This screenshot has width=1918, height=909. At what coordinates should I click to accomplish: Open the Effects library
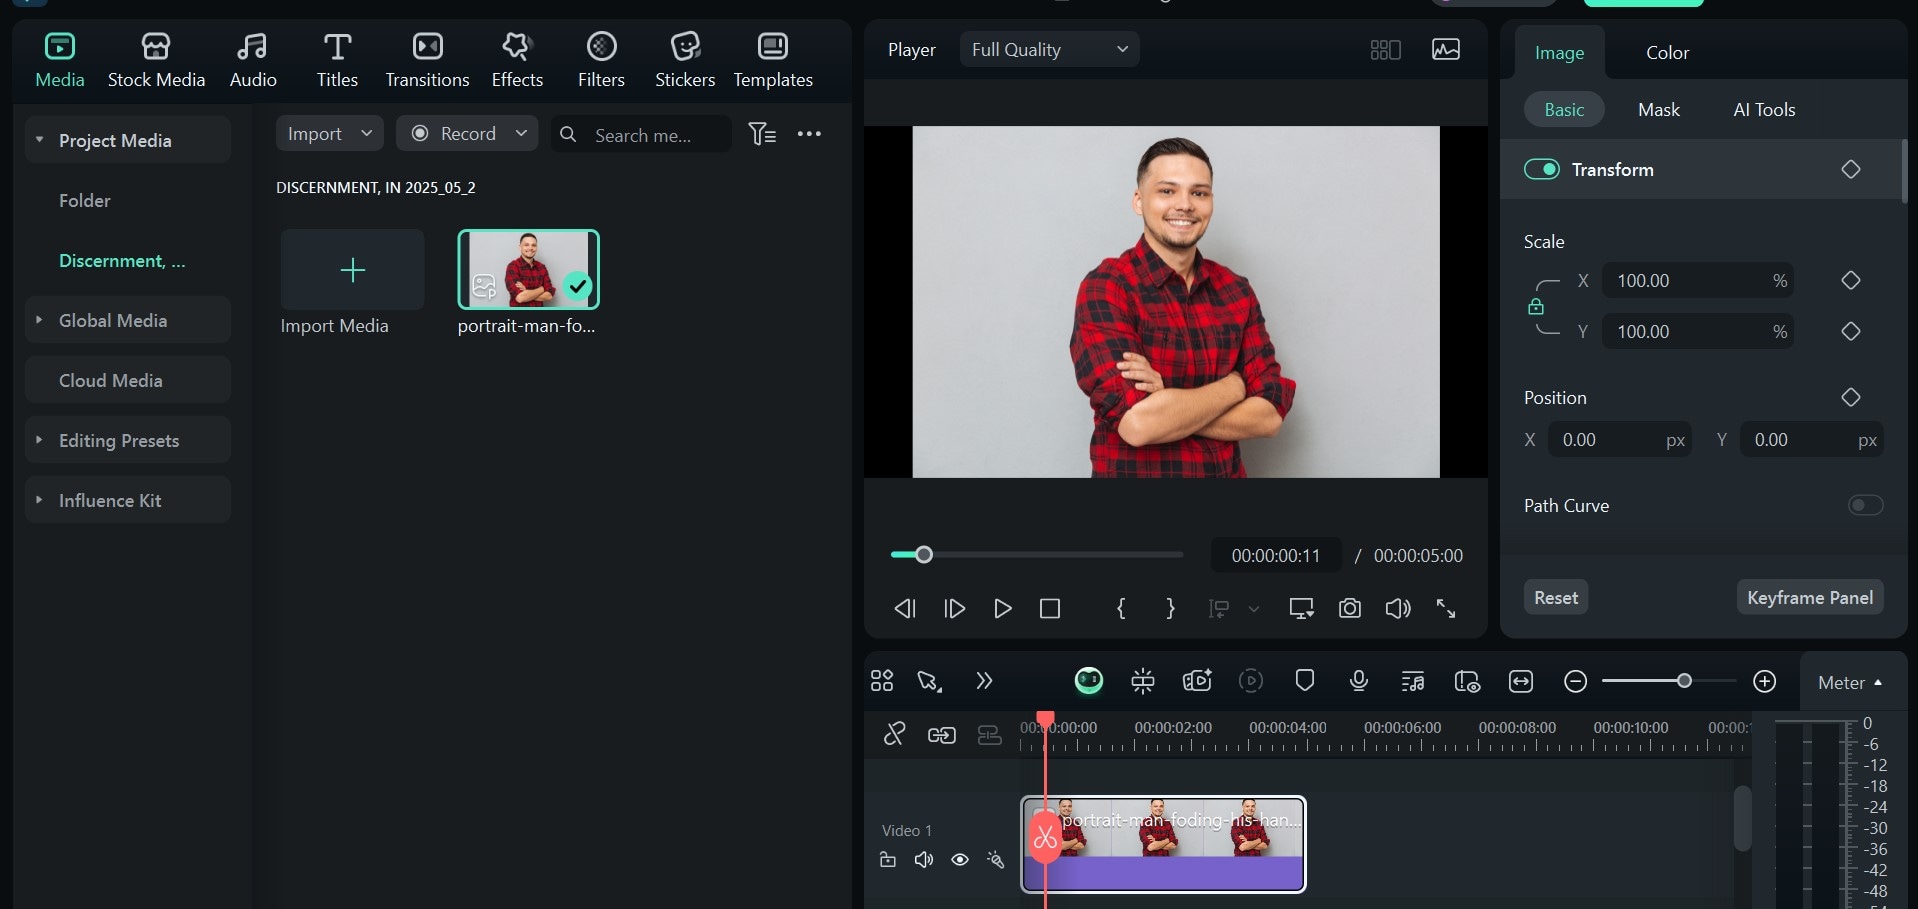tap(517, 60)
